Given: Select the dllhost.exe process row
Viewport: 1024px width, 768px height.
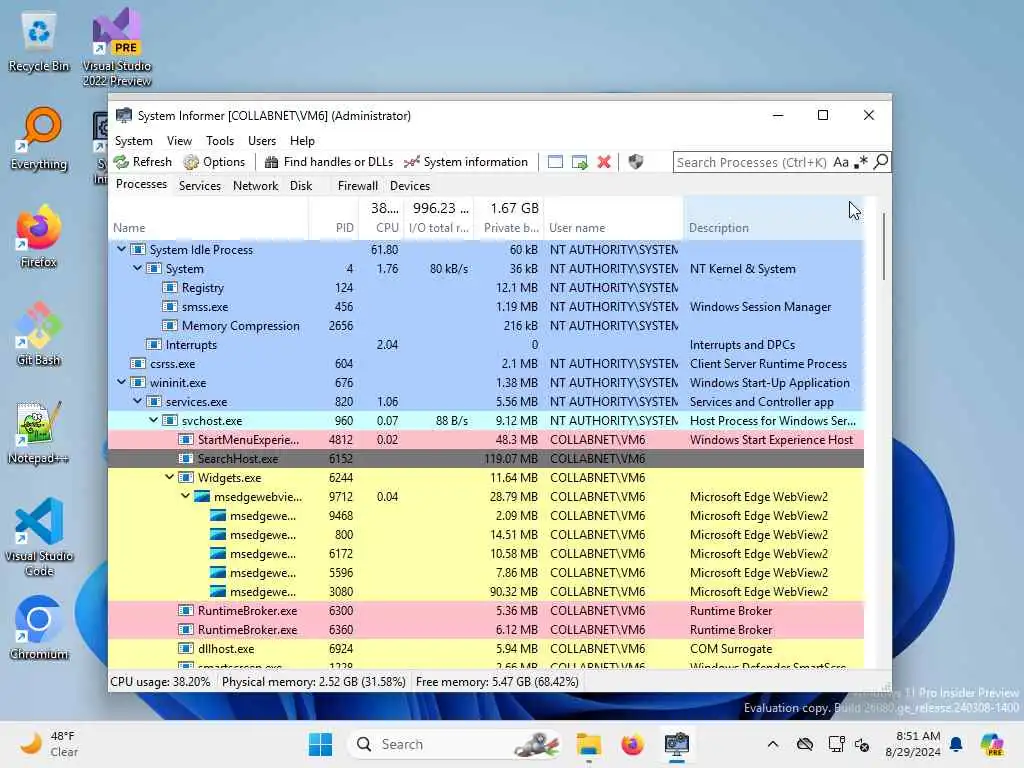Looking at the screenshot, I should tap(486, 648).
